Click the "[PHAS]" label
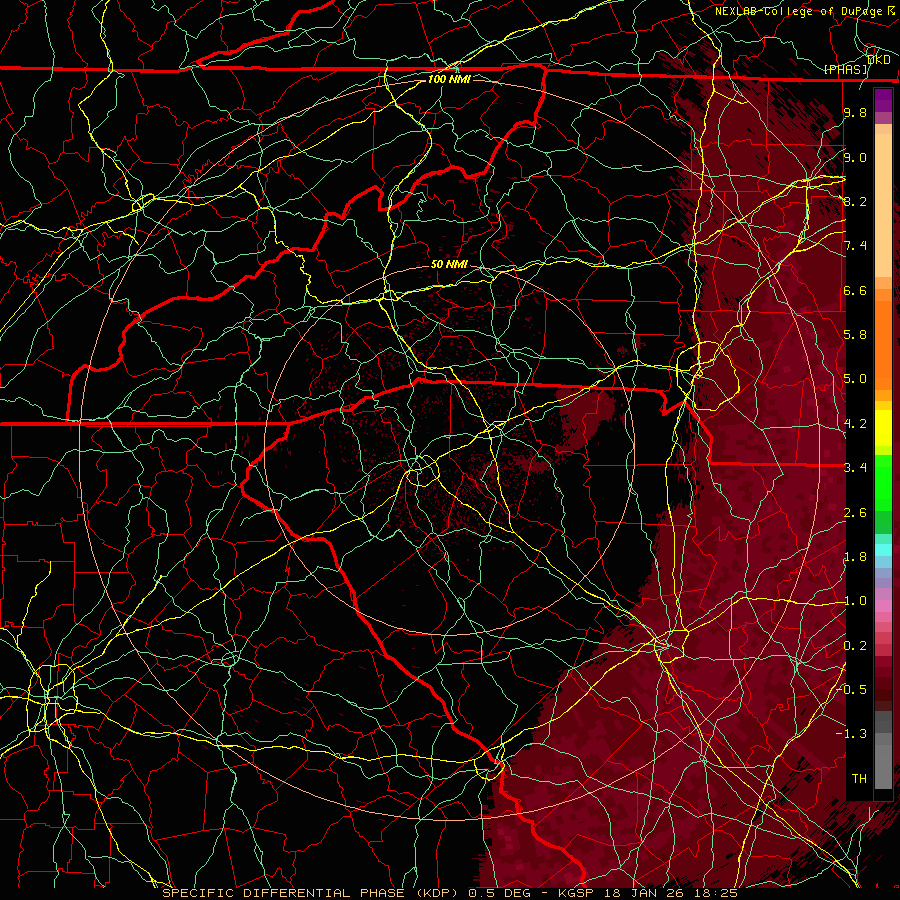This screenshot has height=900, width=900. (845, 69)
